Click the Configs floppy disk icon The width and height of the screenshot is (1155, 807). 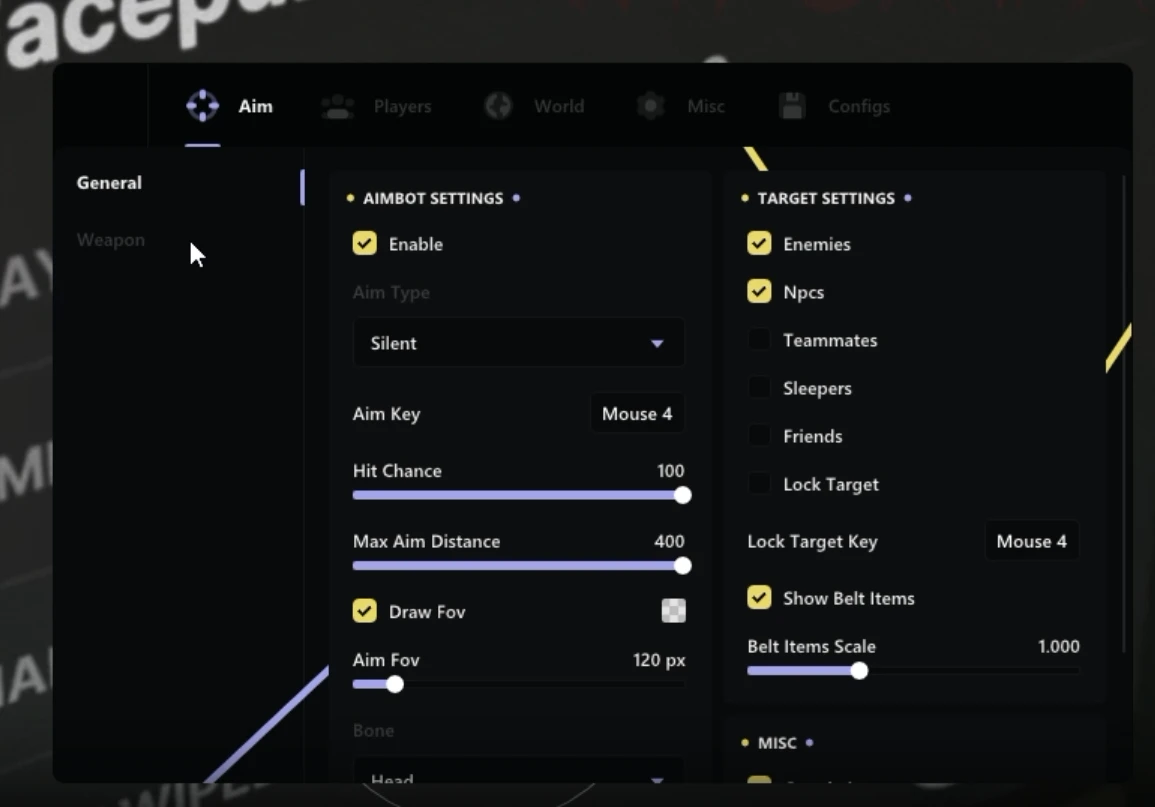tap(793, 106)
